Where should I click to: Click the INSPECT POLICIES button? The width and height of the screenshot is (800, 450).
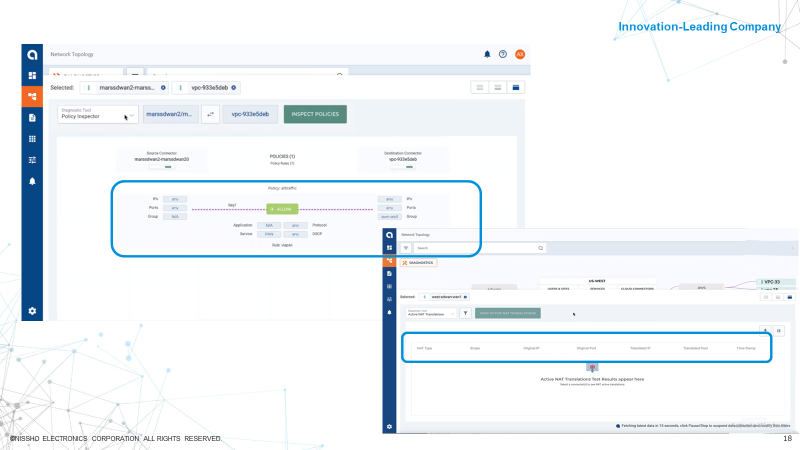coord(315,115)
